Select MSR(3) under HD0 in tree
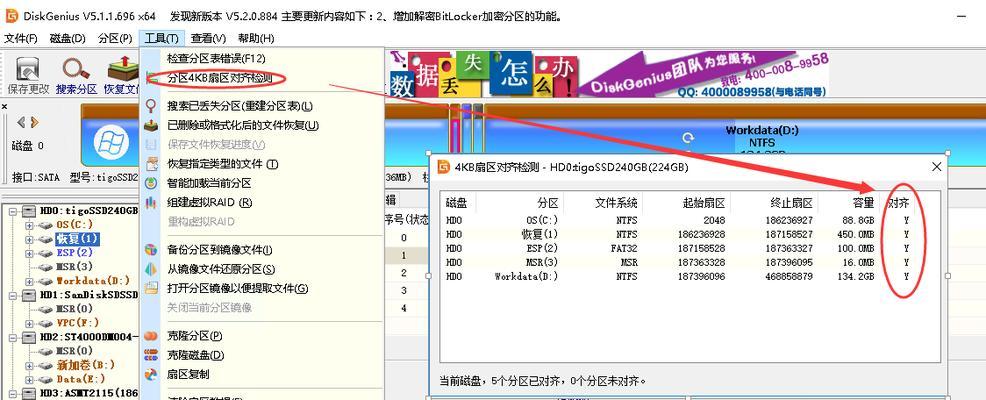Screen dimensions: 986x400 pos(74,267)
